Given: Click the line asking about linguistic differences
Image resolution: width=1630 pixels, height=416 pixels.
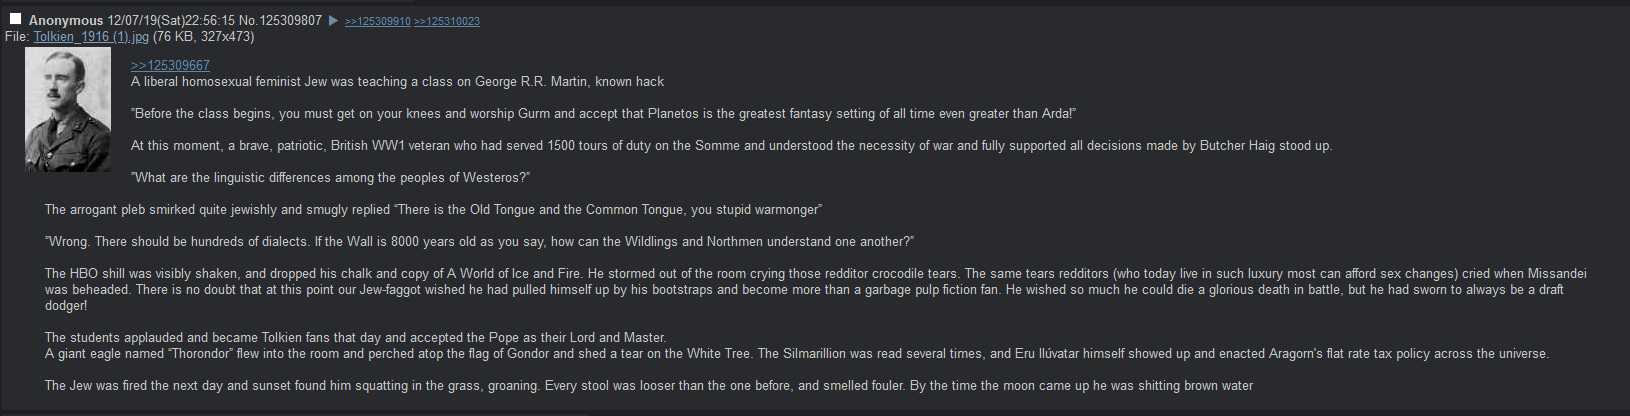Looking at the screenshot, I should click(x=330, y=178).
